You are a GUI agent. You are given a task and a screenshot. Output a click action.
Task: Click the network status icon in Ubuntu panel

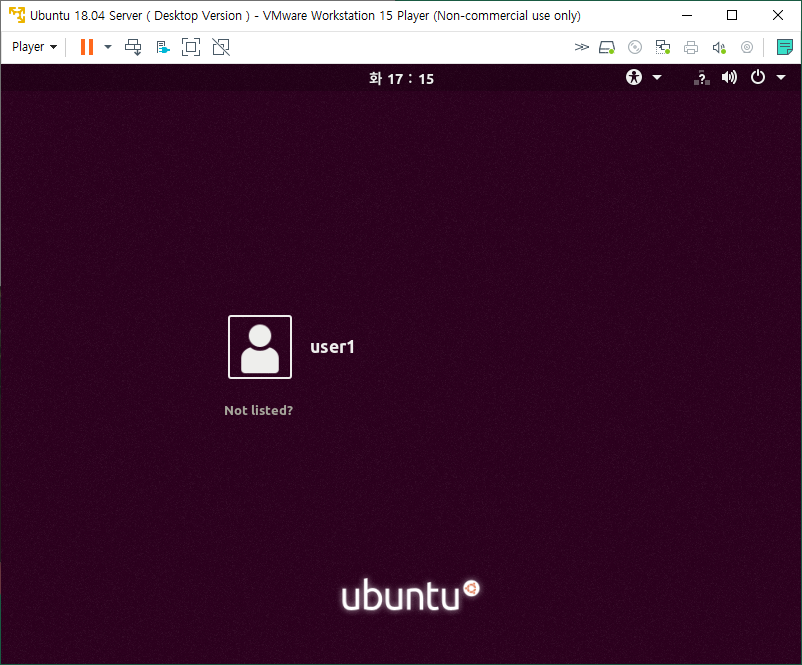pos(702,77)
